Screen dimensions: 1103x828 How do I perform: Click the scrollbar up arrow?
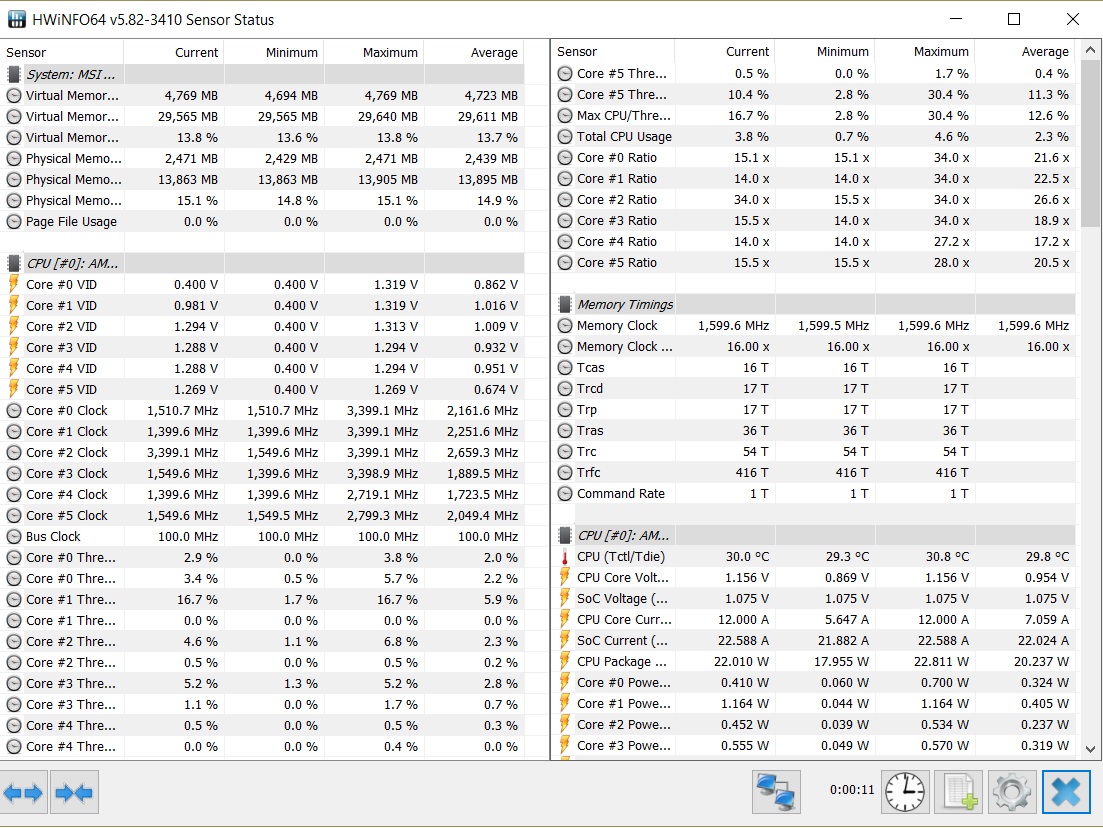1090,51
